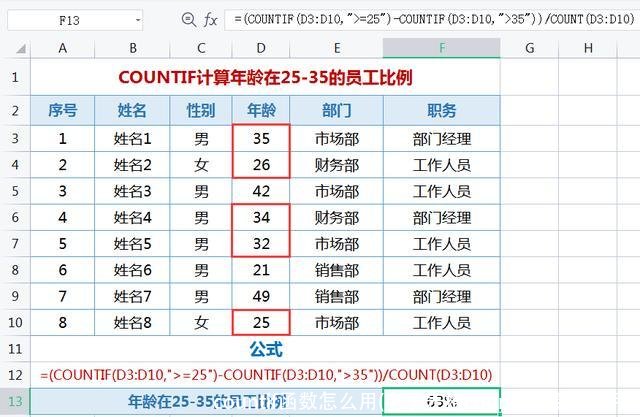Select column E header
Viewport: 640px width, 417px height.
(x=337, y=48)
